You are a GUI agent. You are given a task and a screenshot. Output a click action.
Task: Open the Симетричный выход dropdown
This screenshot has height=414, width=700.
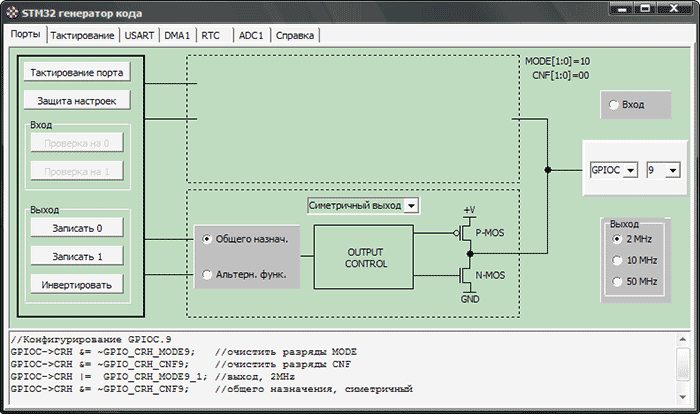coord(411,206)
